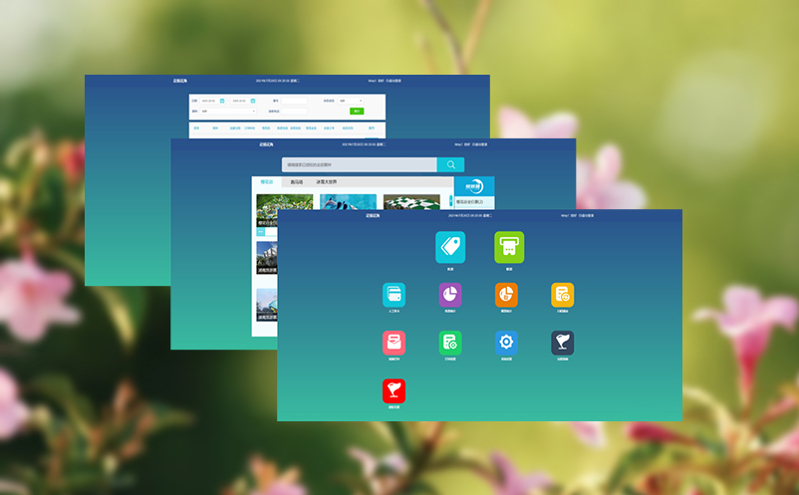Image resolution: width=799 pixels, height=495 pixels.
Task: Switch to the 跑马场 tab
Action: (296, 182)
